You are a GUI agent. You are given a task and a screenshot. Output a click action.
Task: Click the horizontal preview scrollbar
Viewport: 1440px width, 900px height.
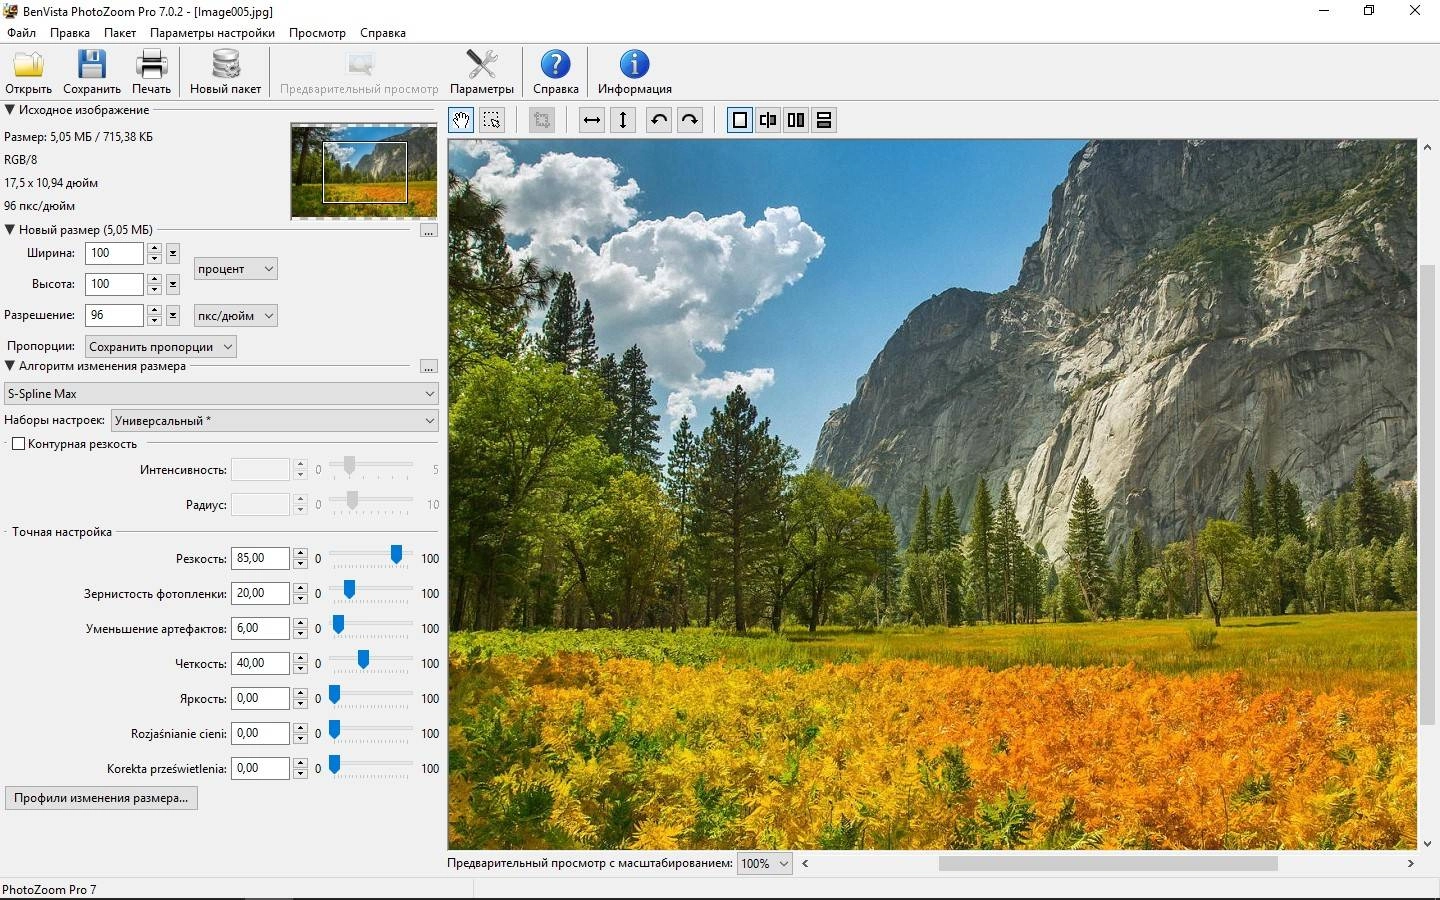[x=1107, y=863]
